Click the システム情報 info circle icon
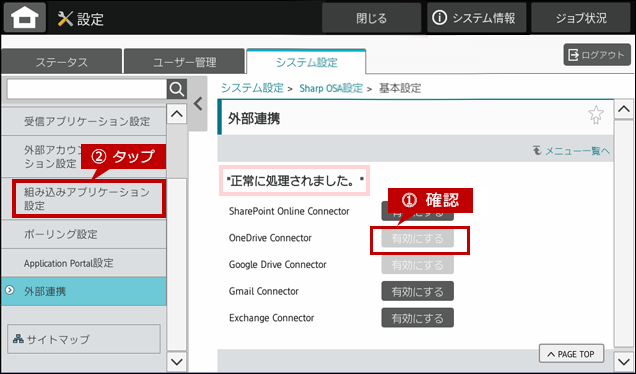The height and width of the screenshot is (374, 636). click(439, 18)
